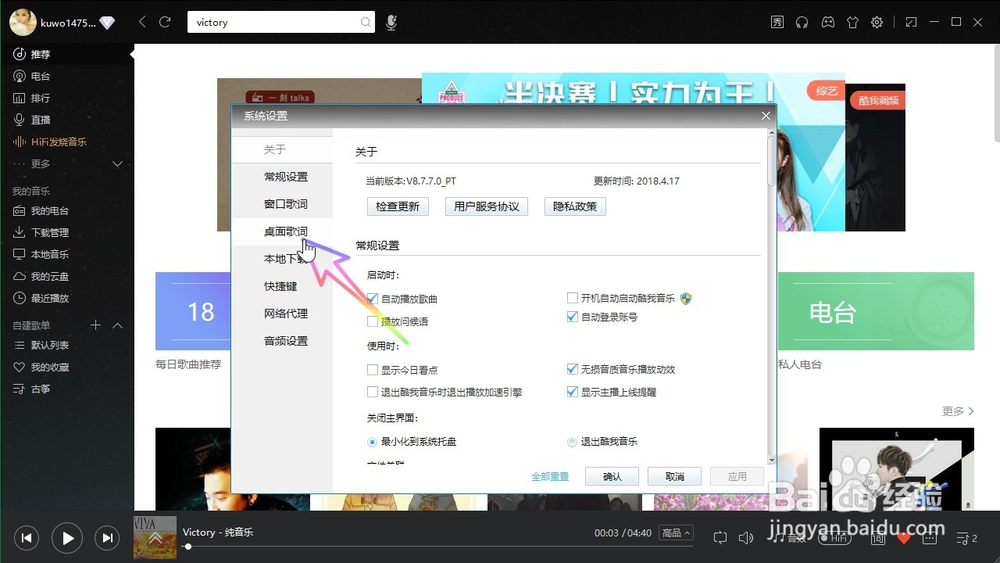This screenshot has height=563, width=1000.
Task: Enable 开机自动启动酷我音乐 checkbox
Action: (572, 298)
